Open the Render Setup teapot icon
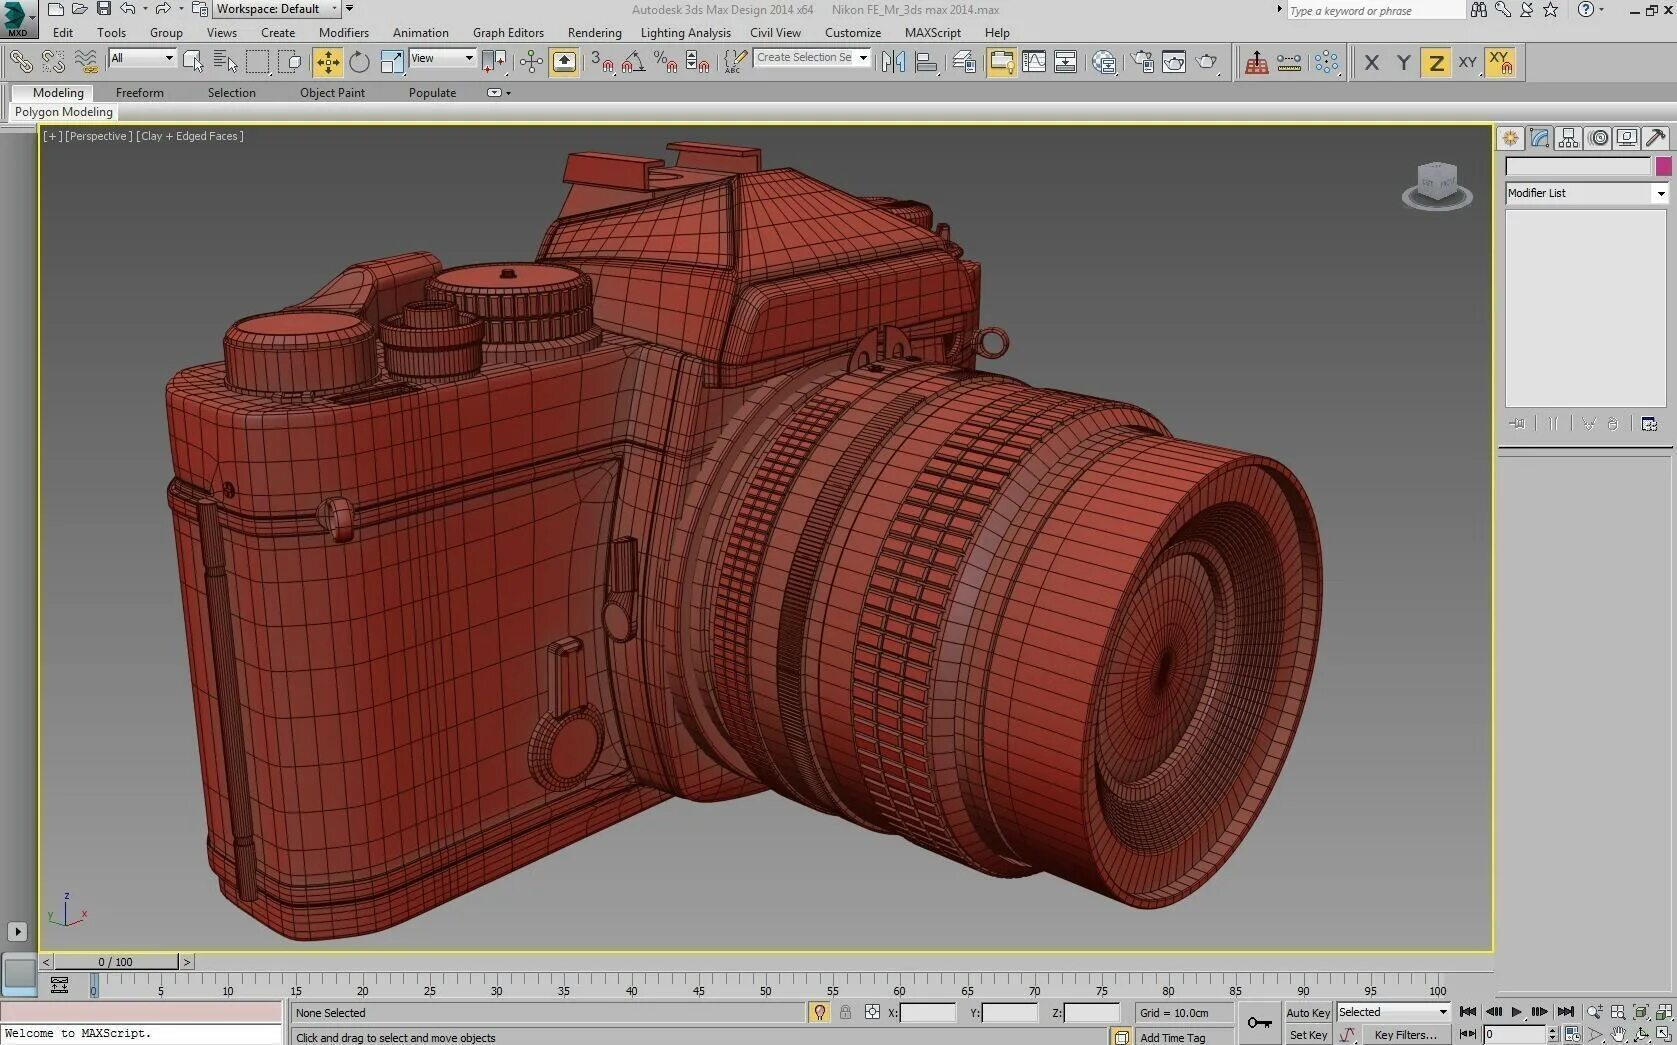 [1142, 62]
